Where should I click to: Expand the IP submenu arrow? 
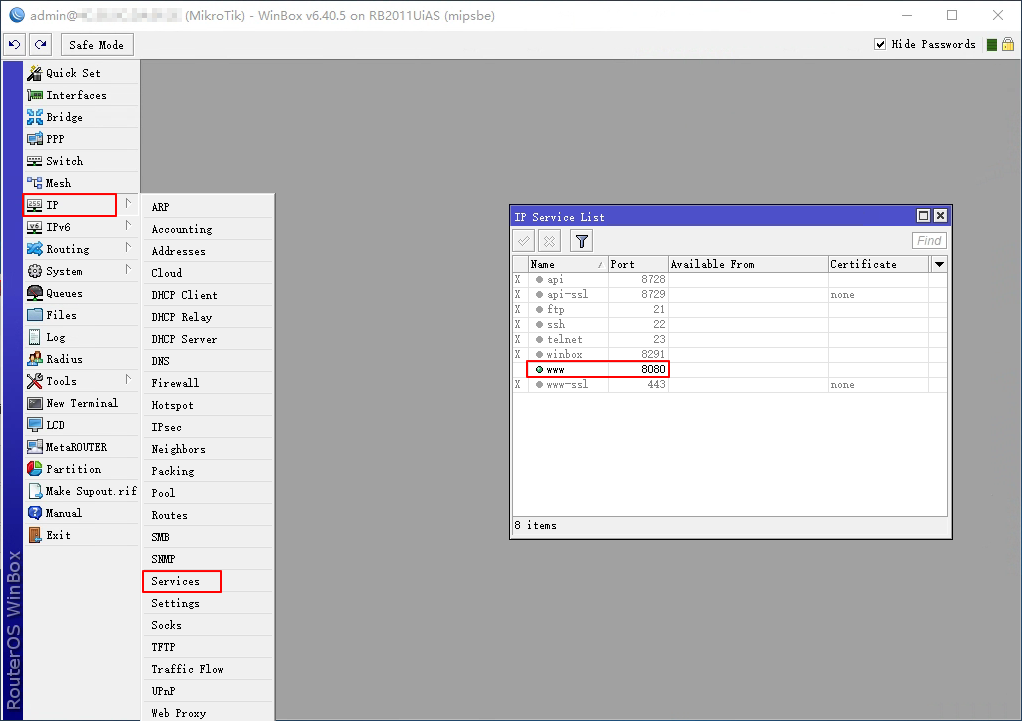(x=128, y=204)
